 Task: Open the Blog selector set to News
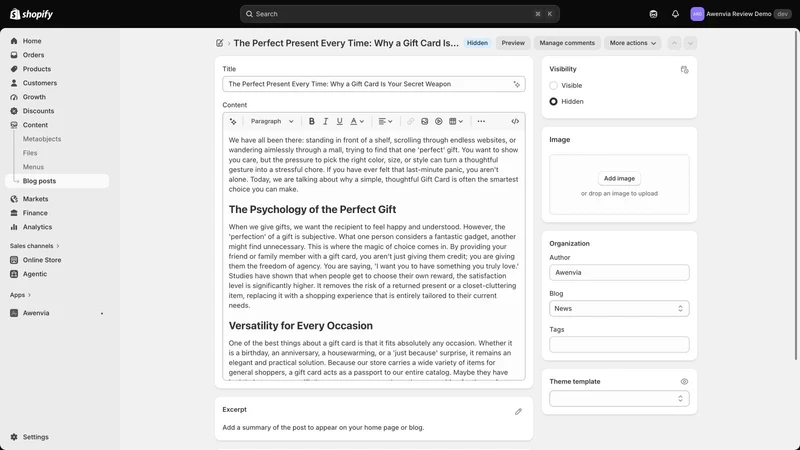pyautogui.click(x=619, y=309)
